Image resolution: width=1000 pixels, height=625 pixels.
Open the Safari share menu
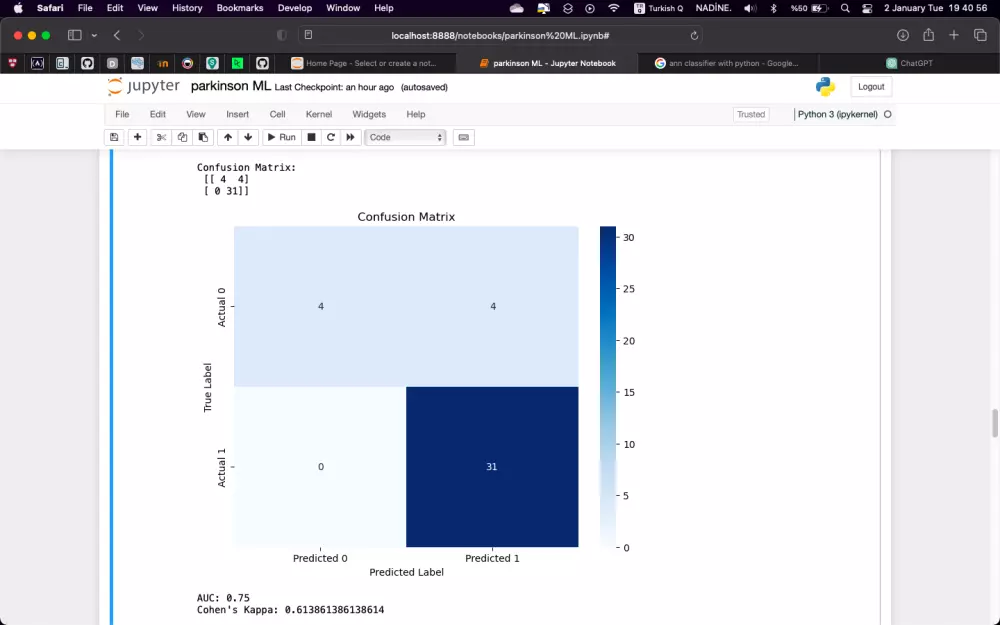[928, 35]
